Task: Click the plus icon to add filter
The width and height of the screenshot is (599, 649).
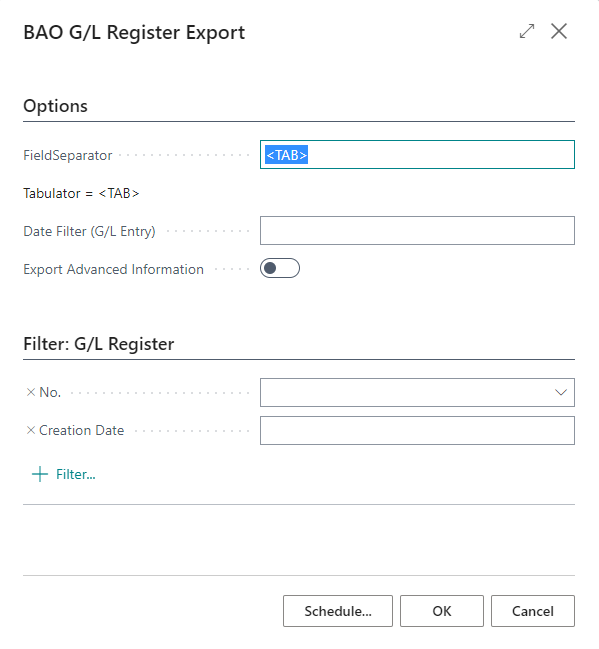Action: 40,474
